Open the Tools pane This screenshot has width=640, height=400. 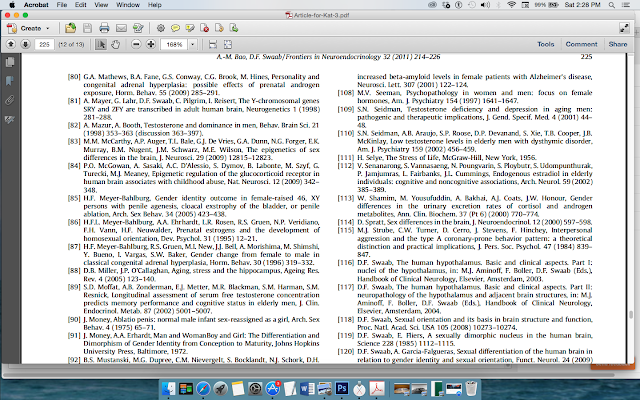point(546,44)
